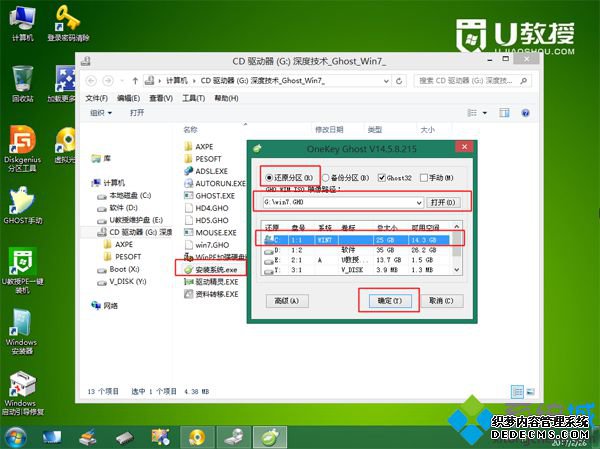Viewport: 600px width, 449px height.
Task: Select V_DISK (Y:) in navigation tree
Action: 122,282
